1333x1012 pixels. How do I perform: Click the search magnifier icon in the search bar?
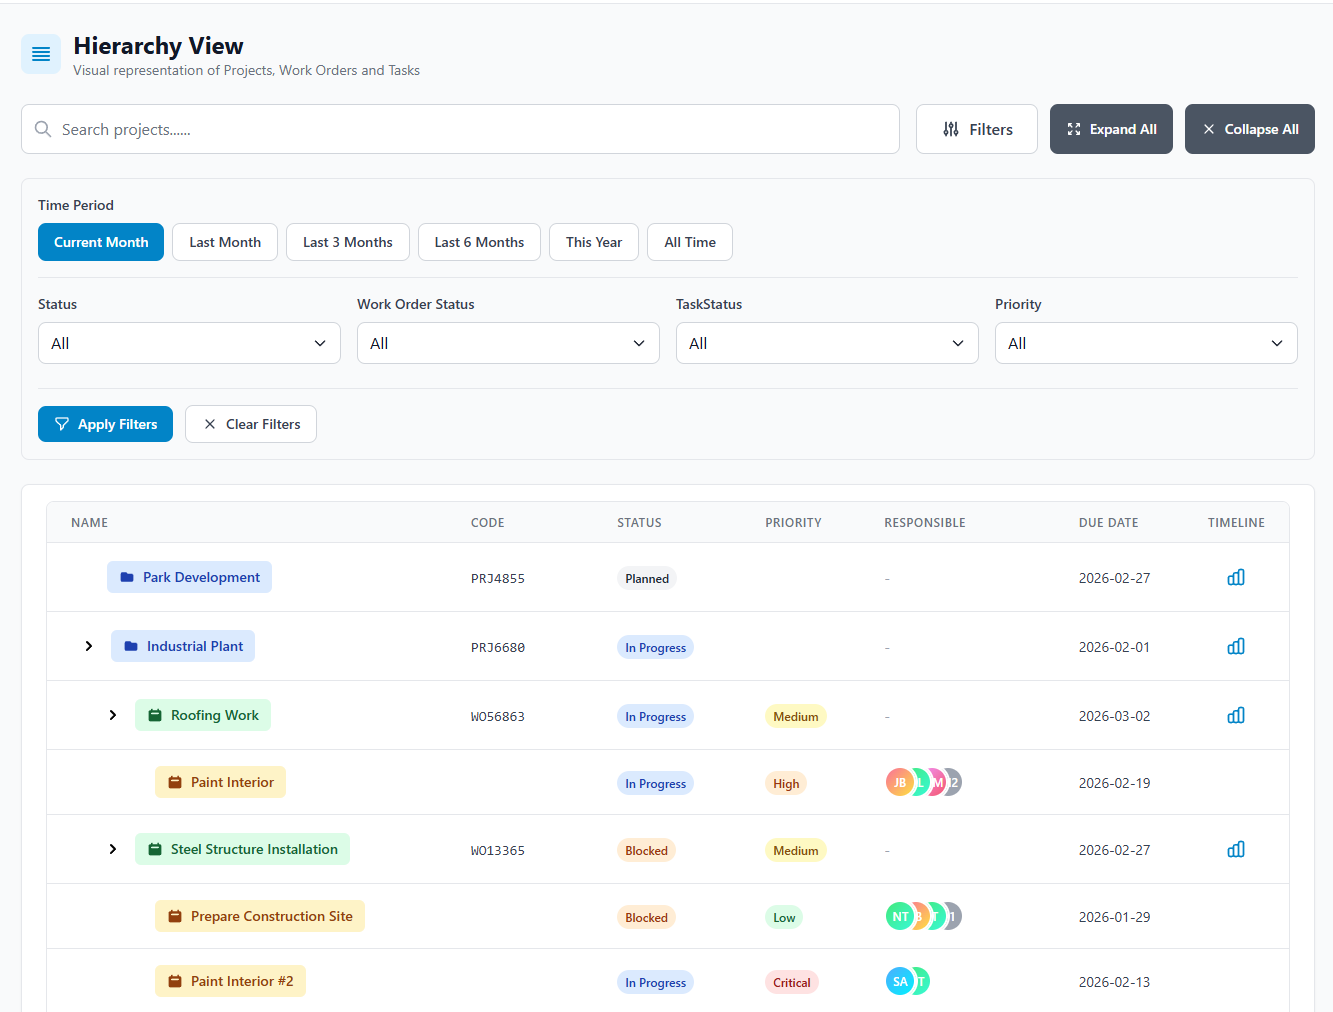42,129
